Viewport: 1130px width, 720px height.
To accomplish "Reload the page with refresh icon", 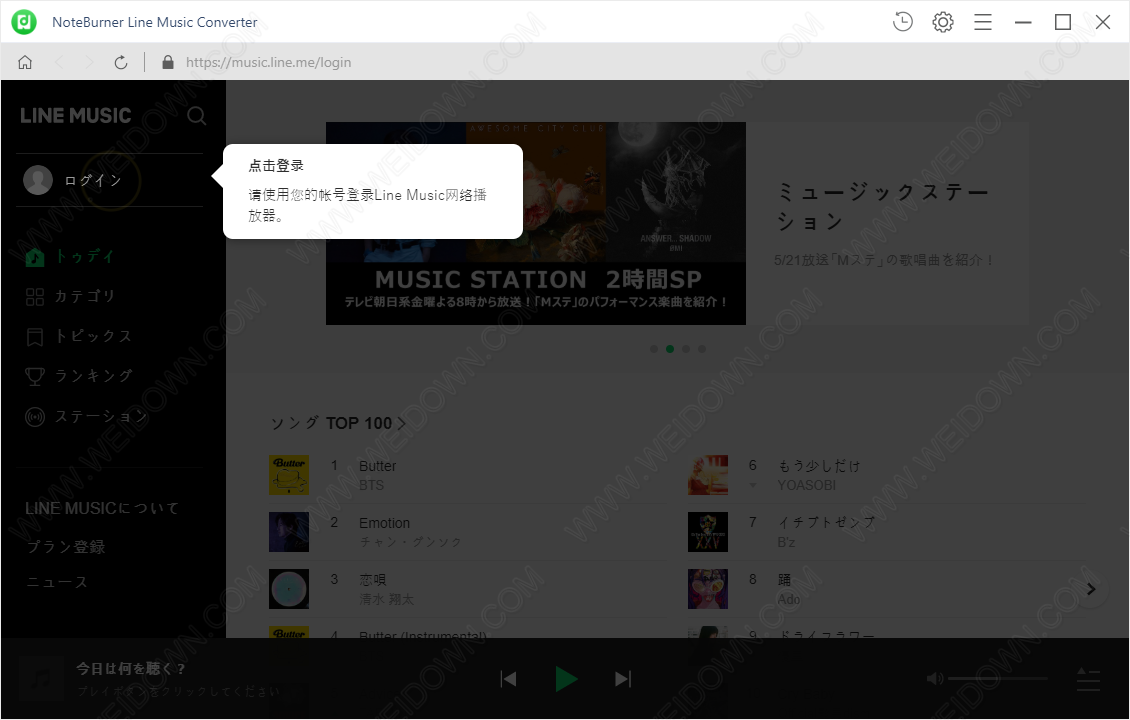I will coord(121,62).
